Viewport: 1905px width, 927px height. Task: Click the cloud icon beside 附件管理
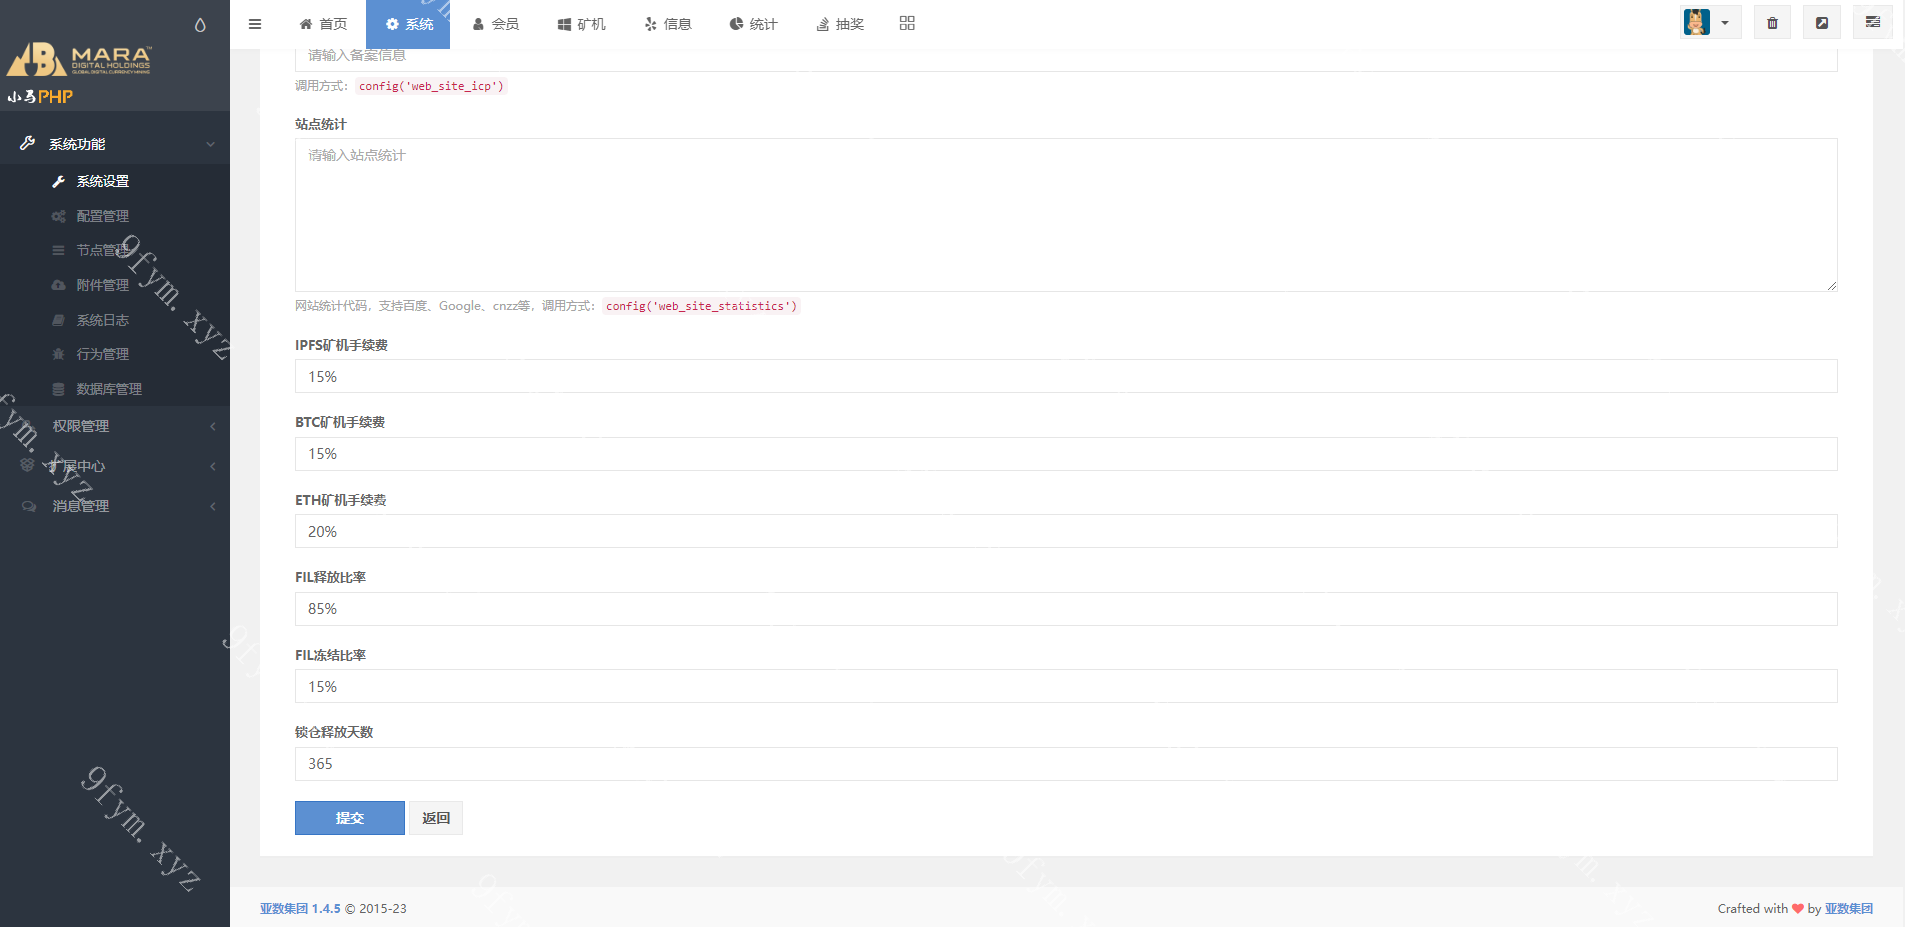pyautogui.click(x=59, y=285)
